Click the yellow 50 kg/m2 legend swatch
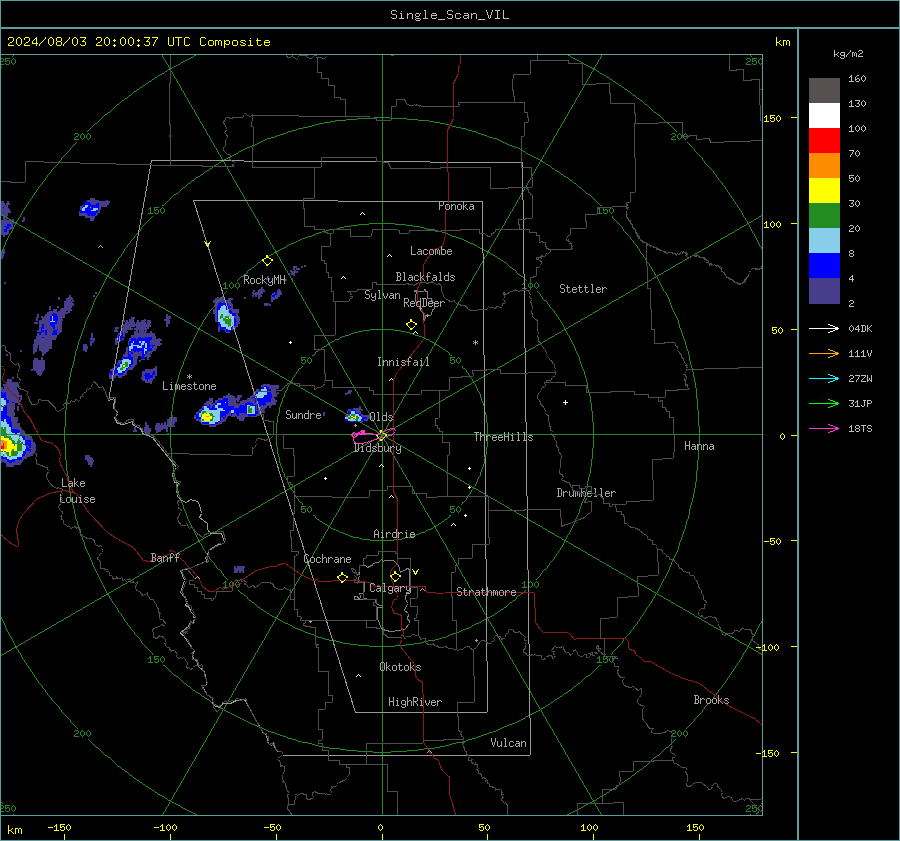This screenshot has width=900, height=841. click(x=824, y=191)
